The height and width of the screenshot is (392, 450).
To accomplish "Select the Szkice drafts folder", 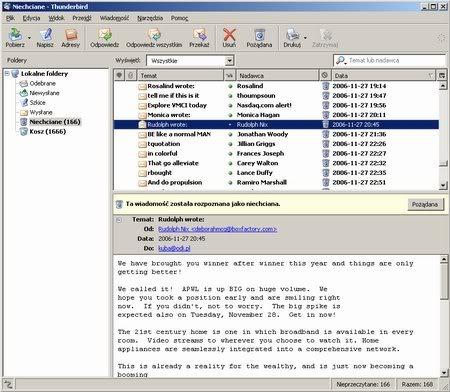I will click(x=33, y=103).
